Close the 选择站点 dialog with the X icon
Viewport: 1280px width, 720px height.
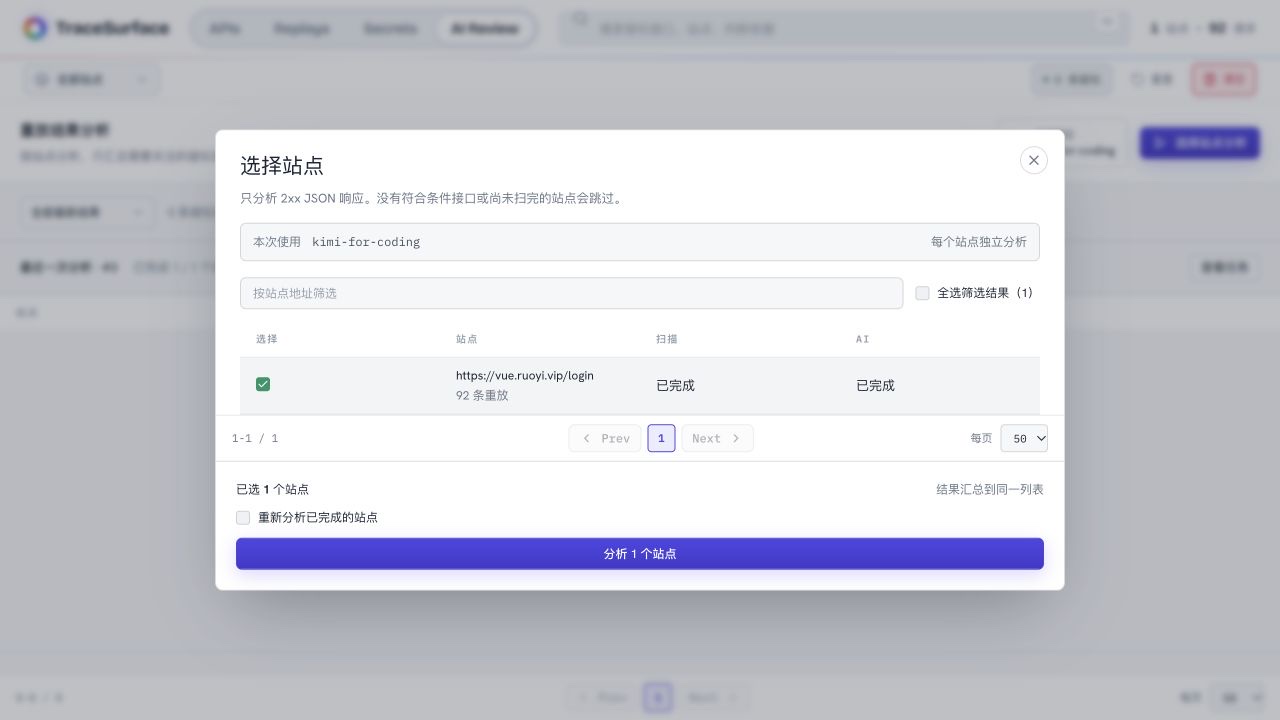(1033, 160)
